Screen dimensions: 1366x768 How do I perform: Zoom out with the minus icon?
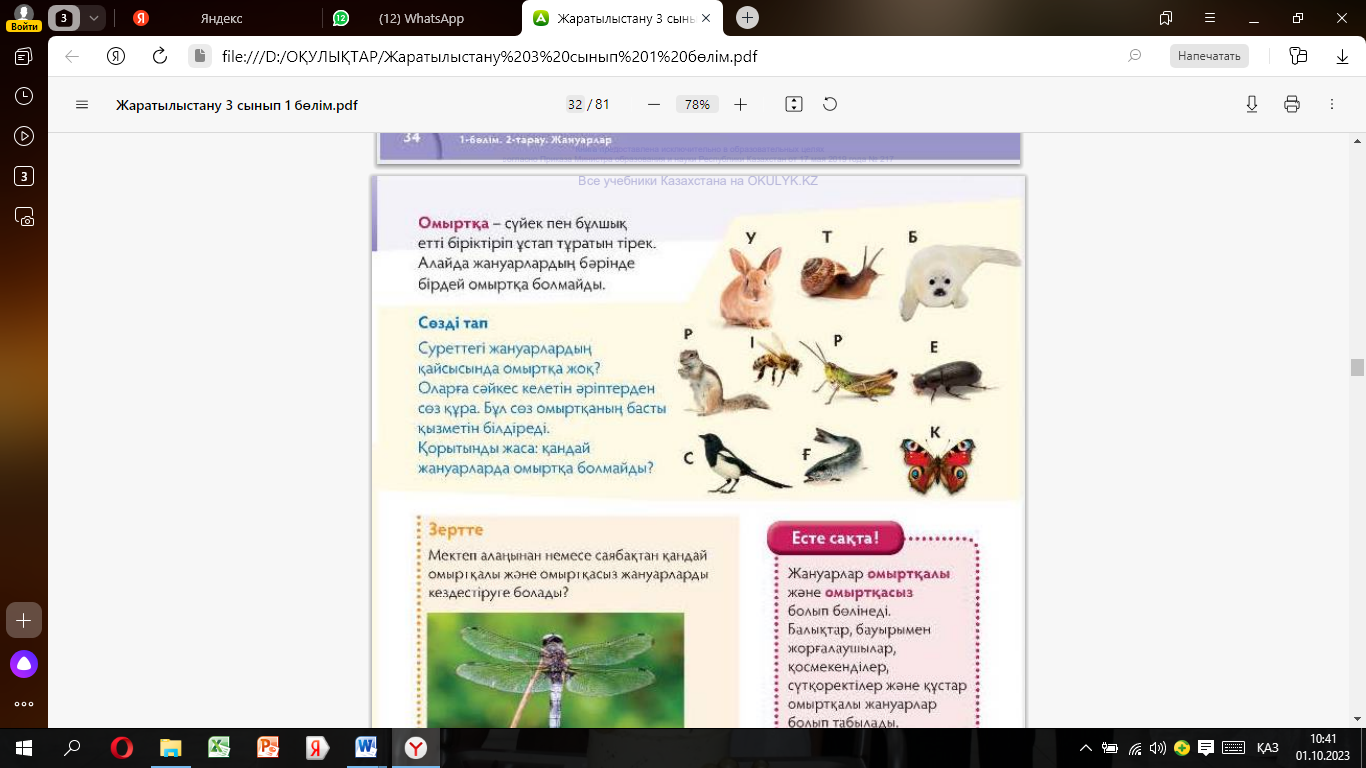coord(654,105)
